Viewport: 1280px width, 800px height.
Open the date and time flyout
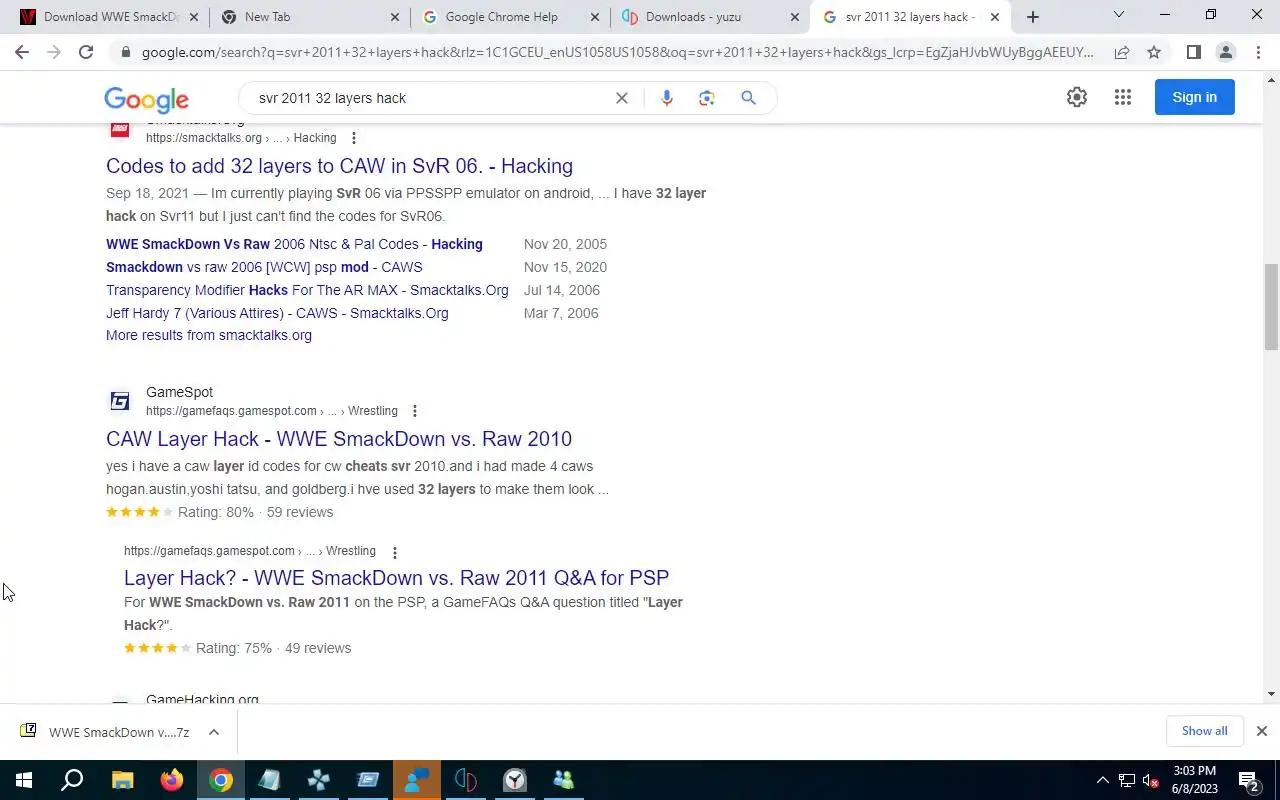pyautogui.click(x=1194, y=780)
